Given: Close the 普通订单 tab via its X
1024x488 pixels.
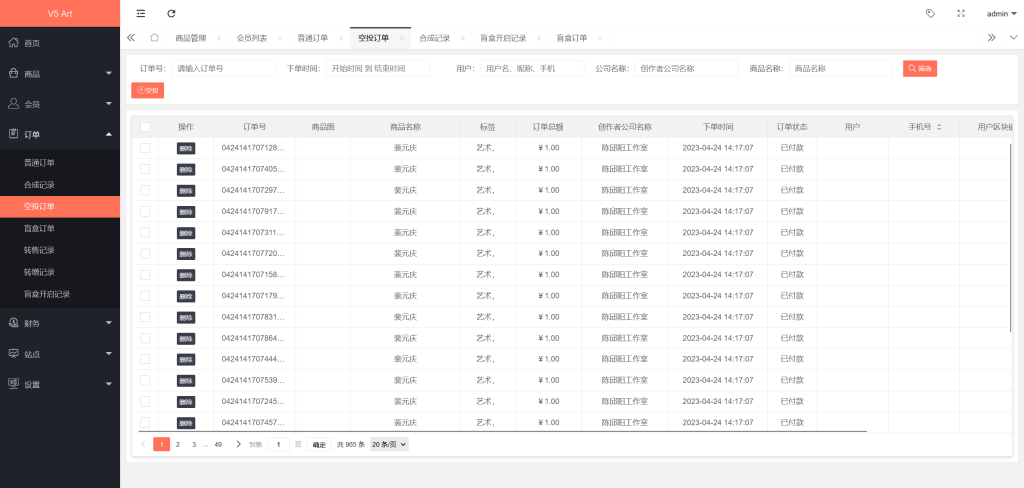Looking at the screenshot, I should point(341,38).
